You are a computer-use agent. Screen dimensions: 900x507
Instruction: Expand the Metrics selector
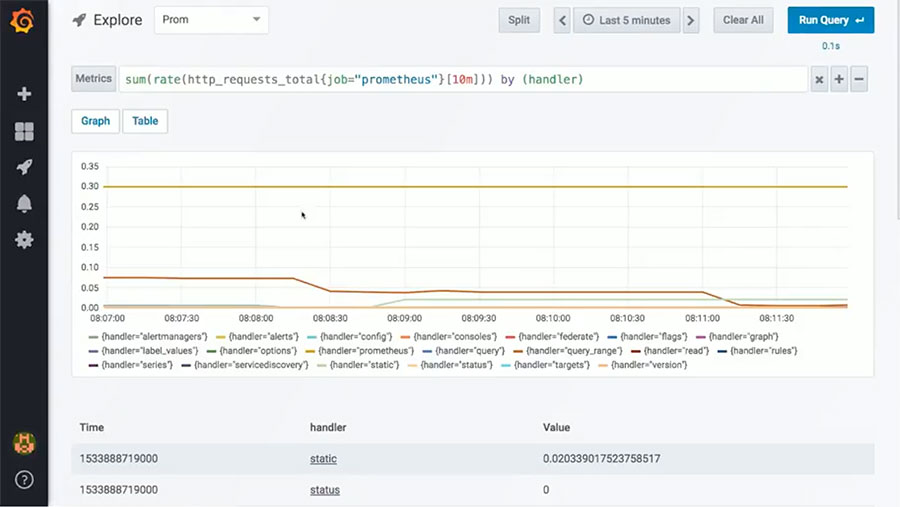94,79
